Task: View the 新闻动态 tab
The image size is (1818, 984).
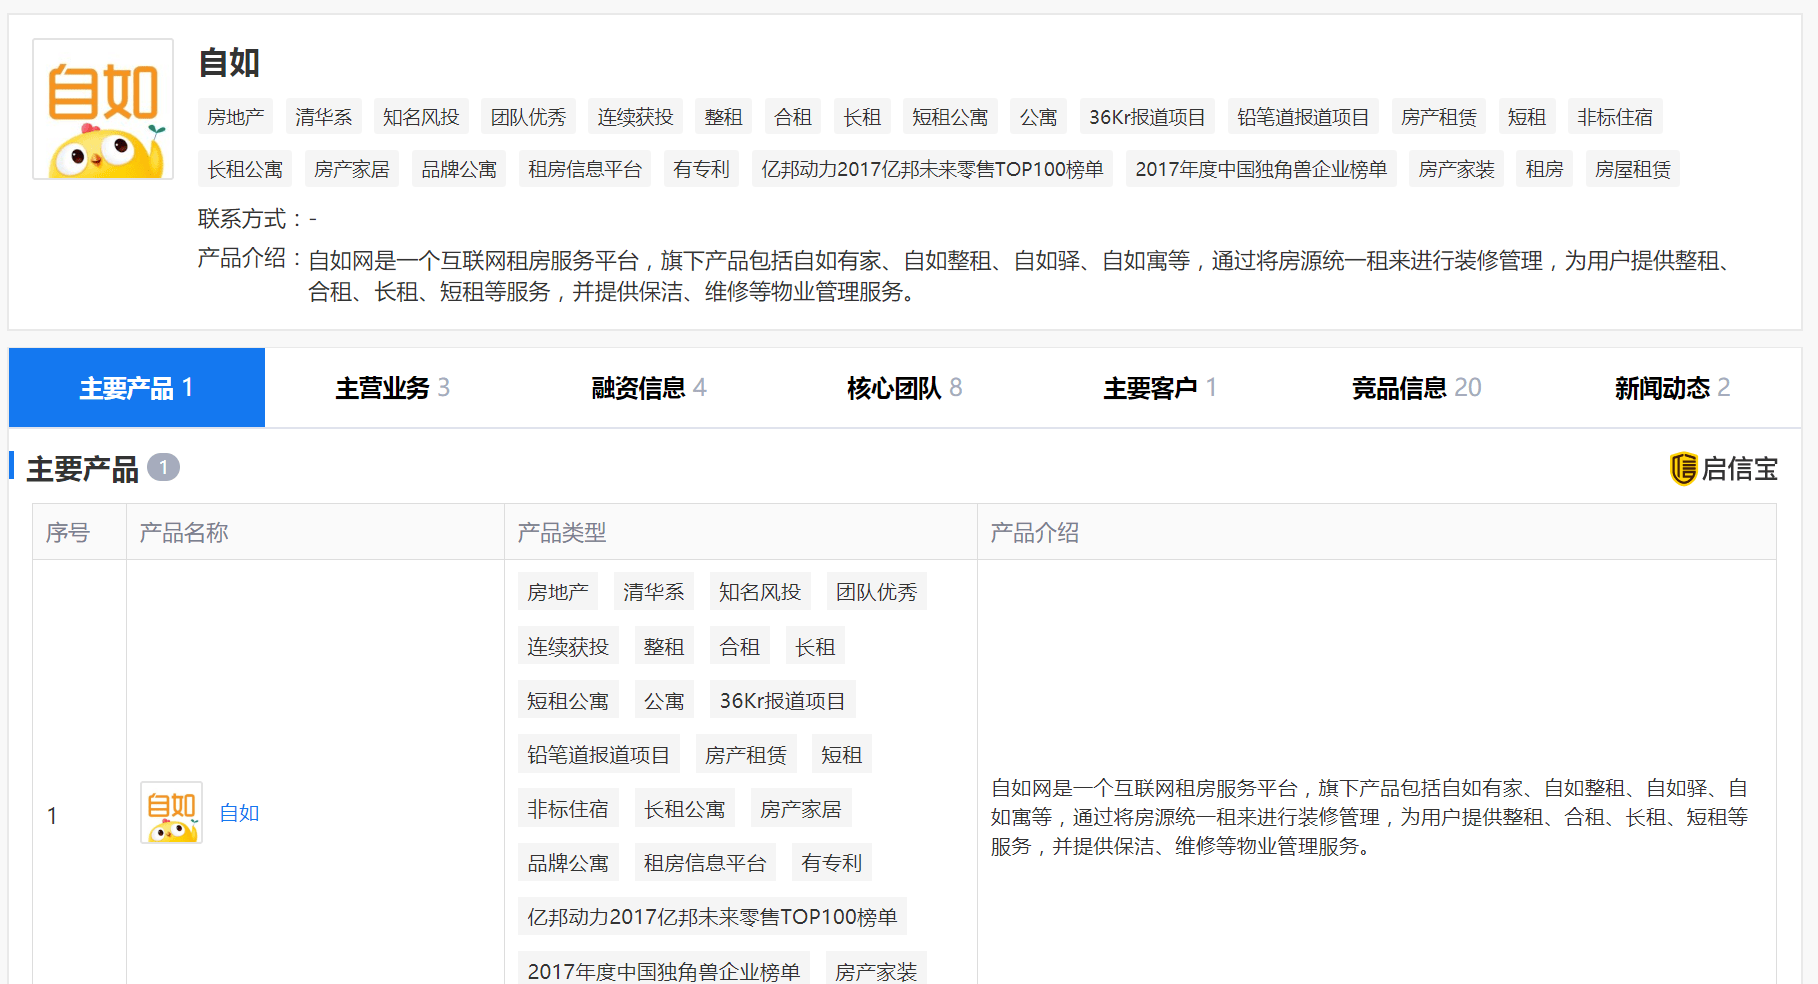Action: (x=1673, y=388)
